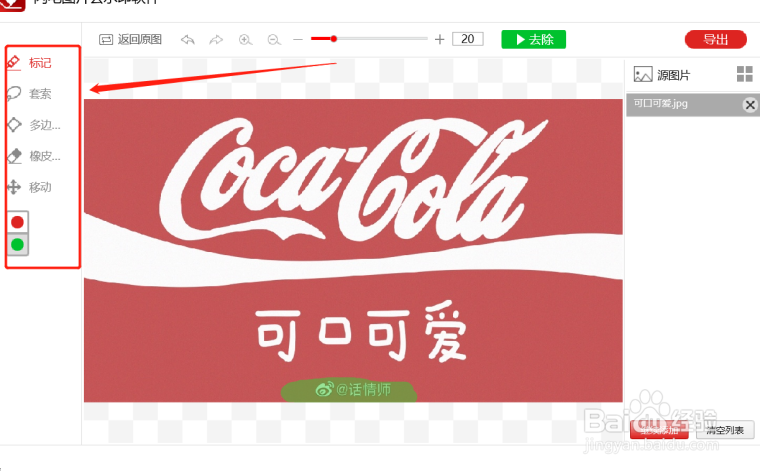Decrease brush size with minus button

[x=298, y=39]
